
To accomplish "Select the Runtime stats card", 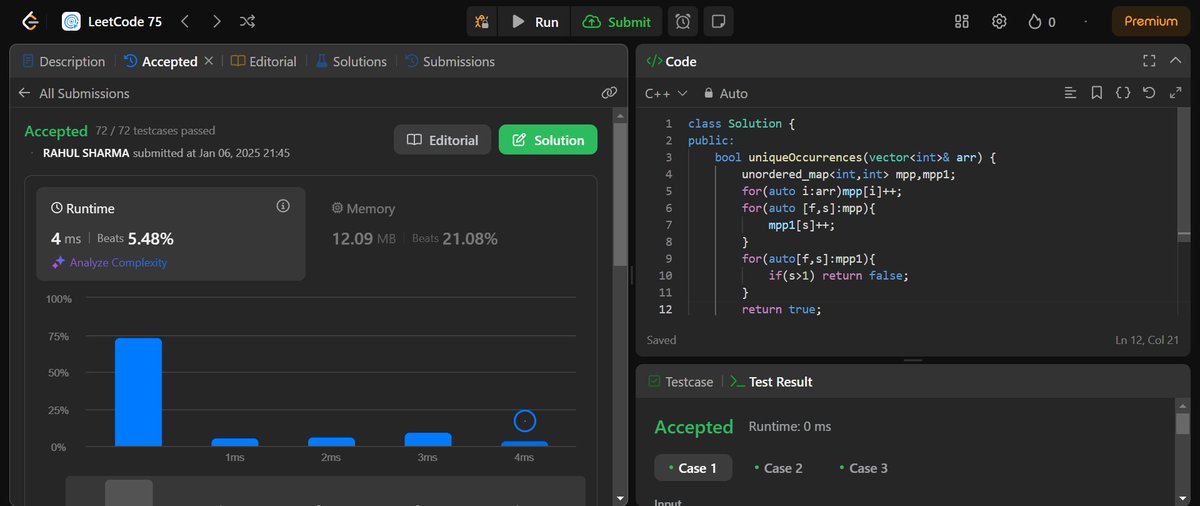I will pyautogui.click(x=171, y=234).
